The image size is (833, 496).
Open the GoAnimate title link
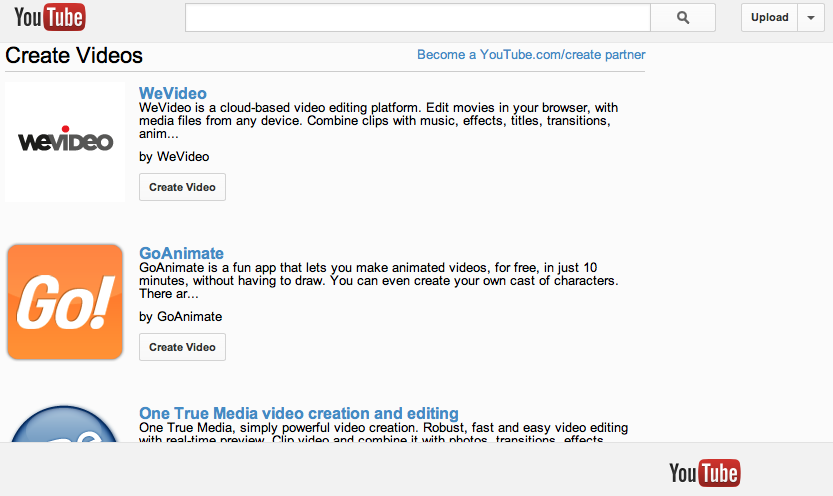coord(181,253)
